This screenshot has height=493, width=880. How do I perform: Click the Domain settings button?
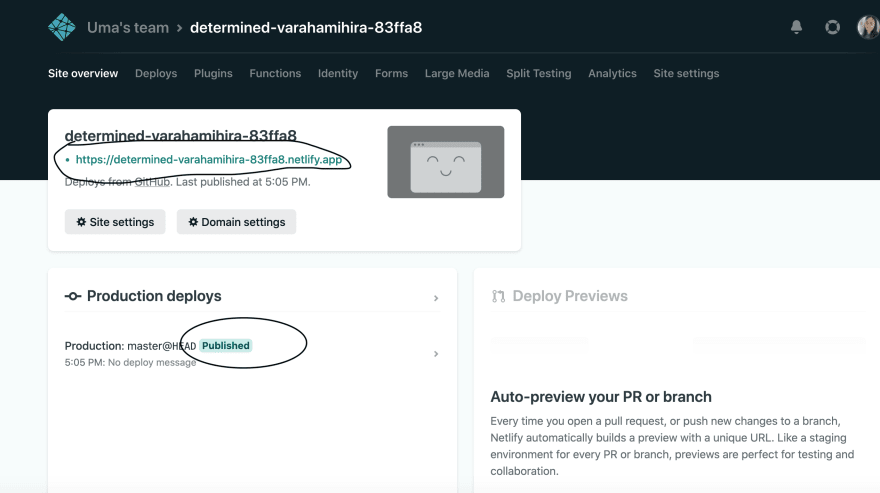pyautogui.click(x=236, y=222)
